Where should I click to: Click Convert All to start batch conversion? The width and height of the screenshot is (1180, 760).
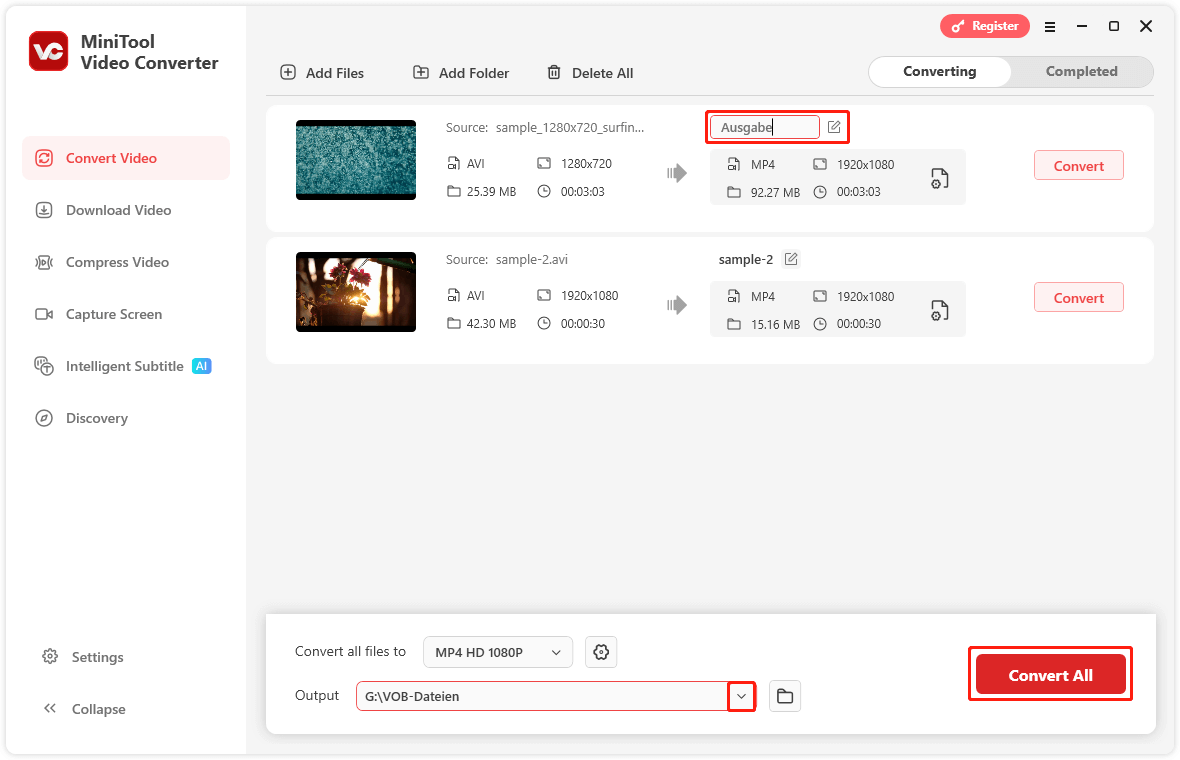click(x=1050, y=674)
